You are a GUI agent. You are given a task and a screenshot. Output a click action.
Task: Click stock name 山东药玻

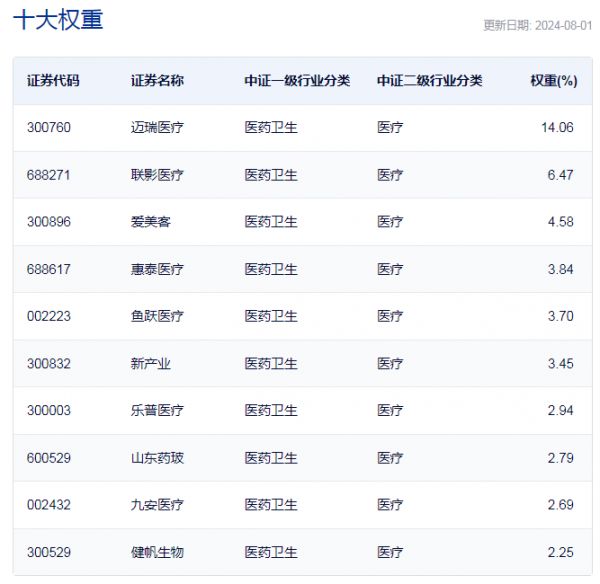pos(157,458)
